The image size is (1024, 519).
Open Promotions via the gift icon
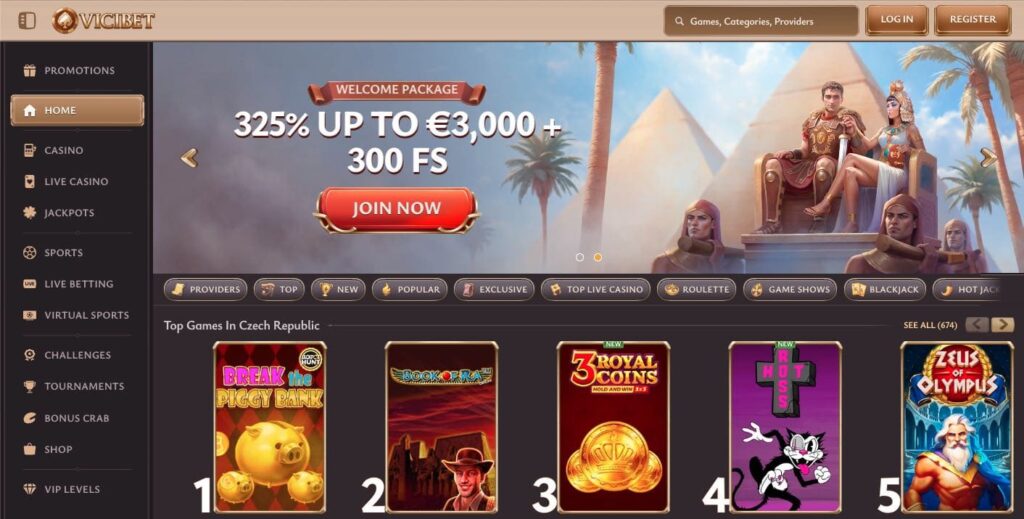pos(29,71)
